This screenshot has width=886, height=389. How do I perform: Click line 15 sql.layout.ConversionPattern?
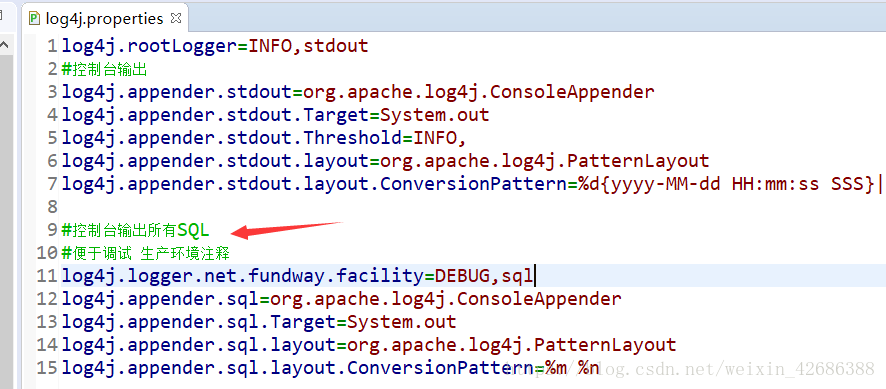[x=331, y=368]
